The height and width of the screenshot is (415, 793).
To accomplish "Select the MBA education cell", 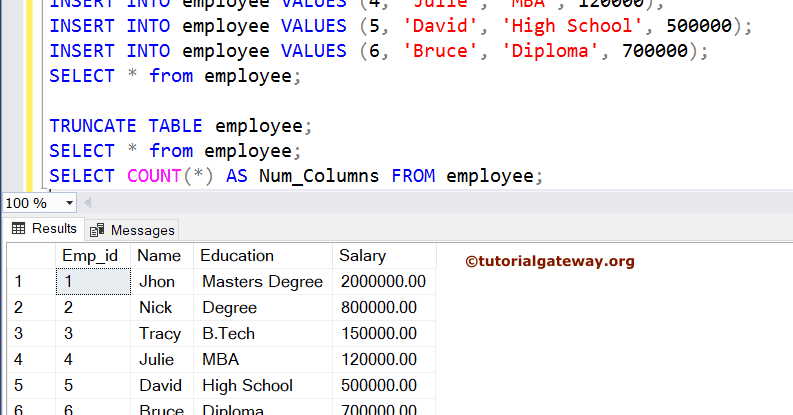I will click(263, 359).
